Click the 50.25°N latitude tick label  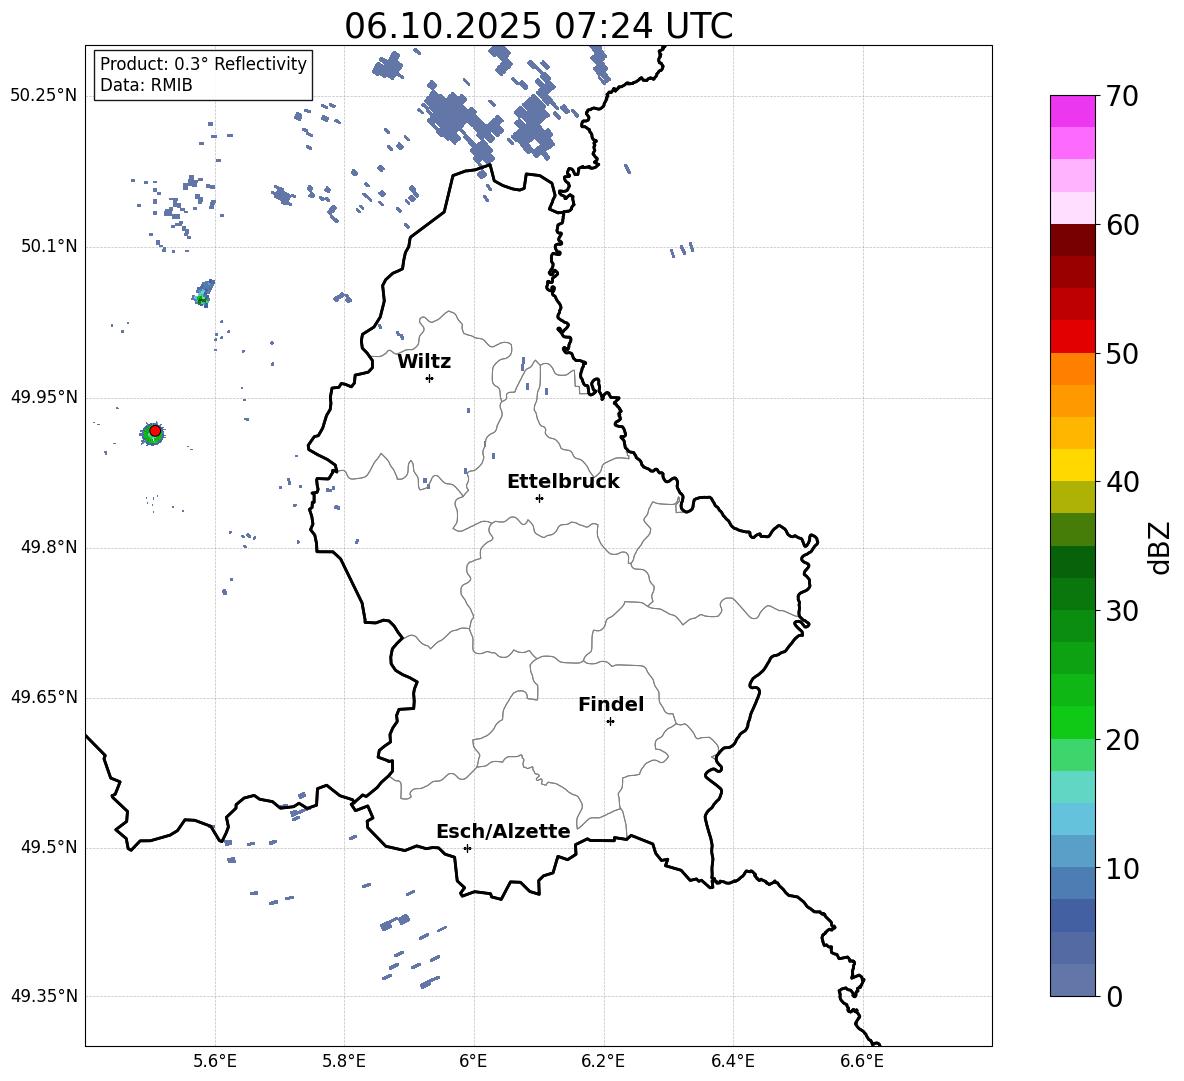tap(44, 96)
